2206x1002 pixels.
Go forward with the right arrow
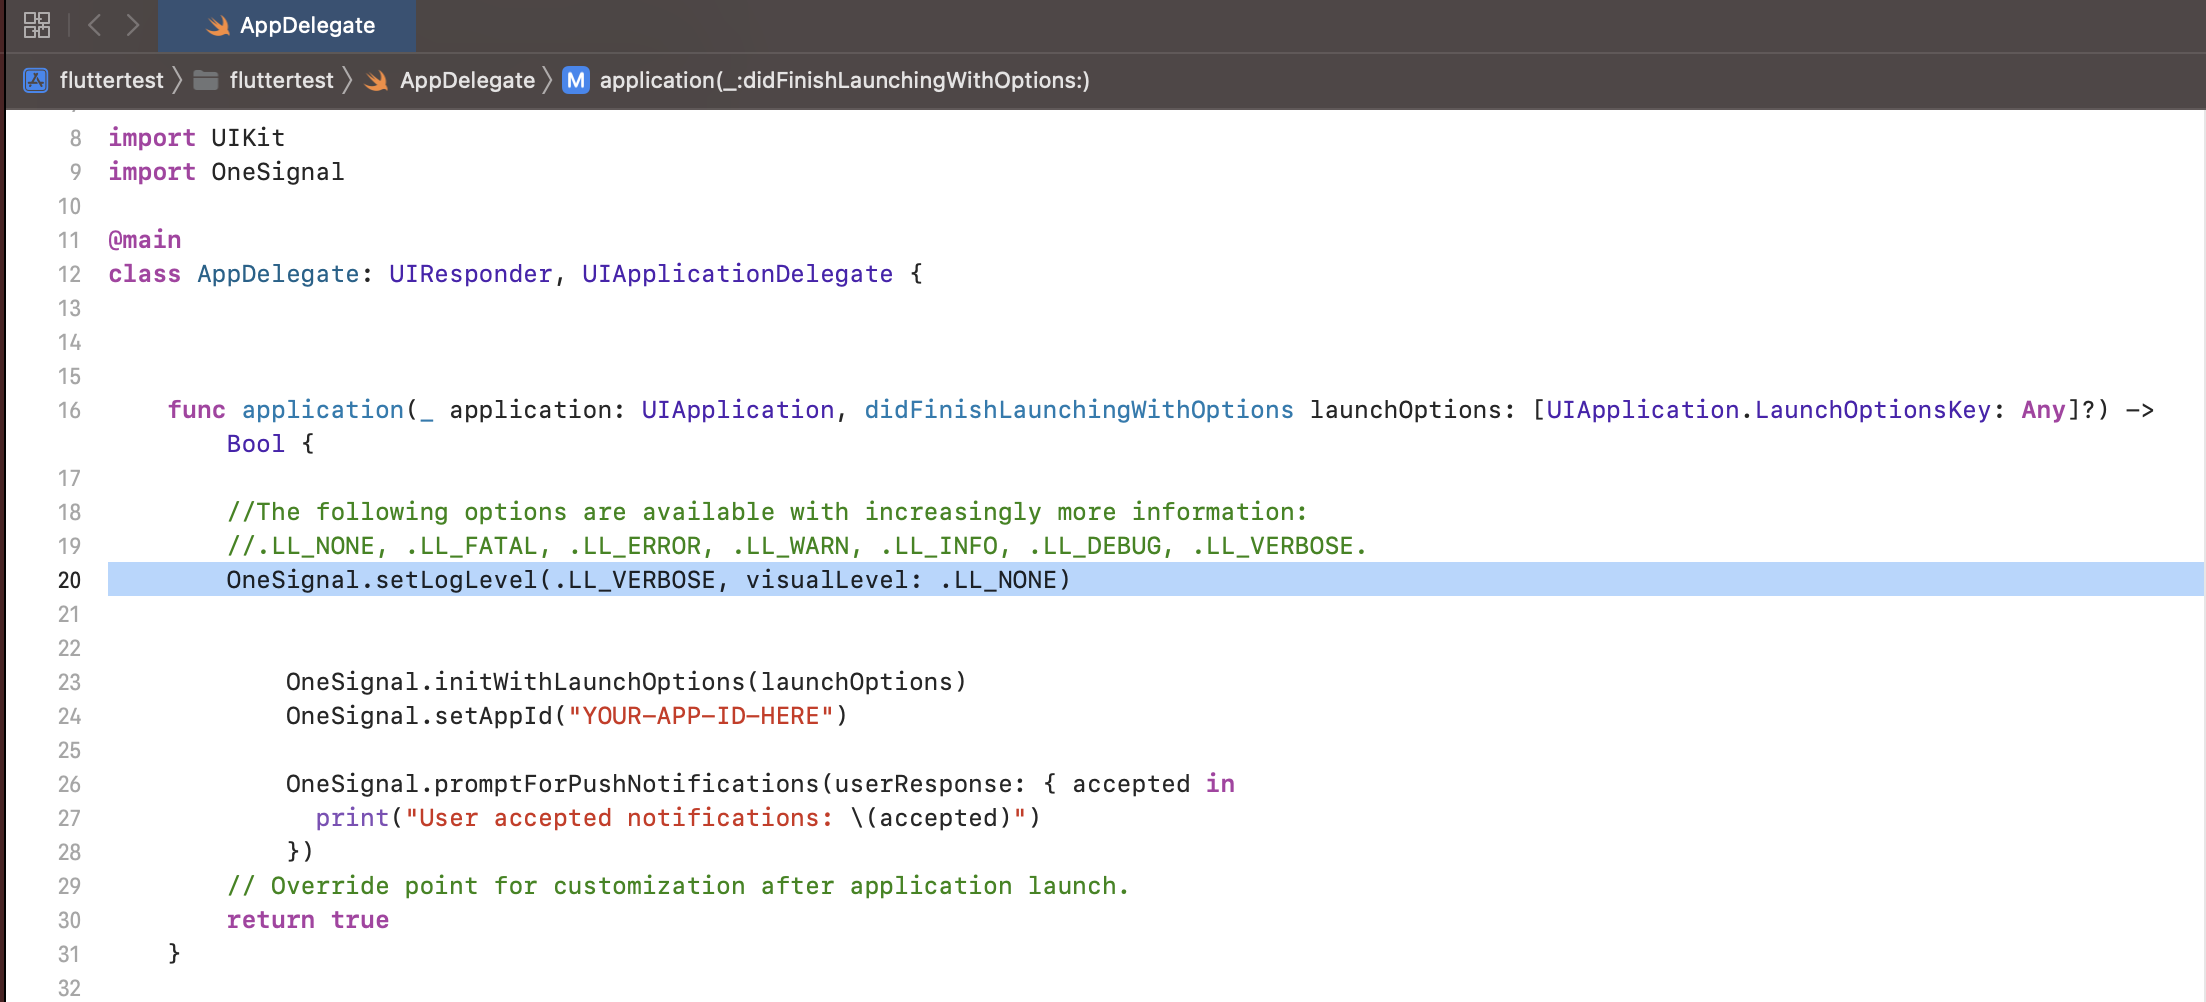tap(132, 25)
